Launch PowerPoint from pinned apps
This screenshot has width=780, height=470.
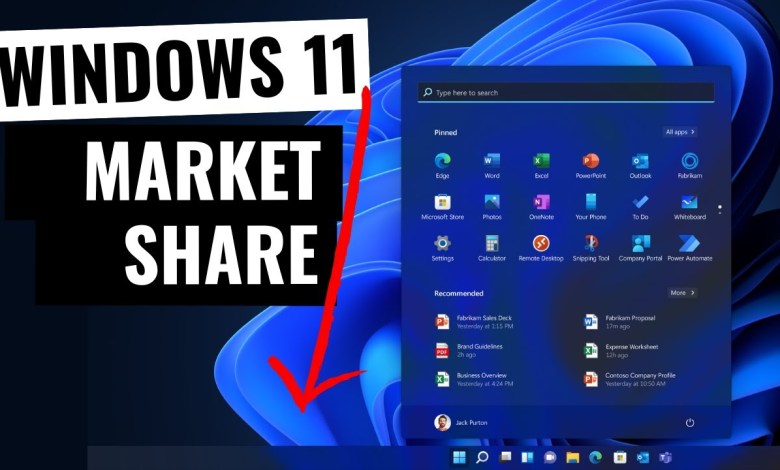(x=590, y=166)
